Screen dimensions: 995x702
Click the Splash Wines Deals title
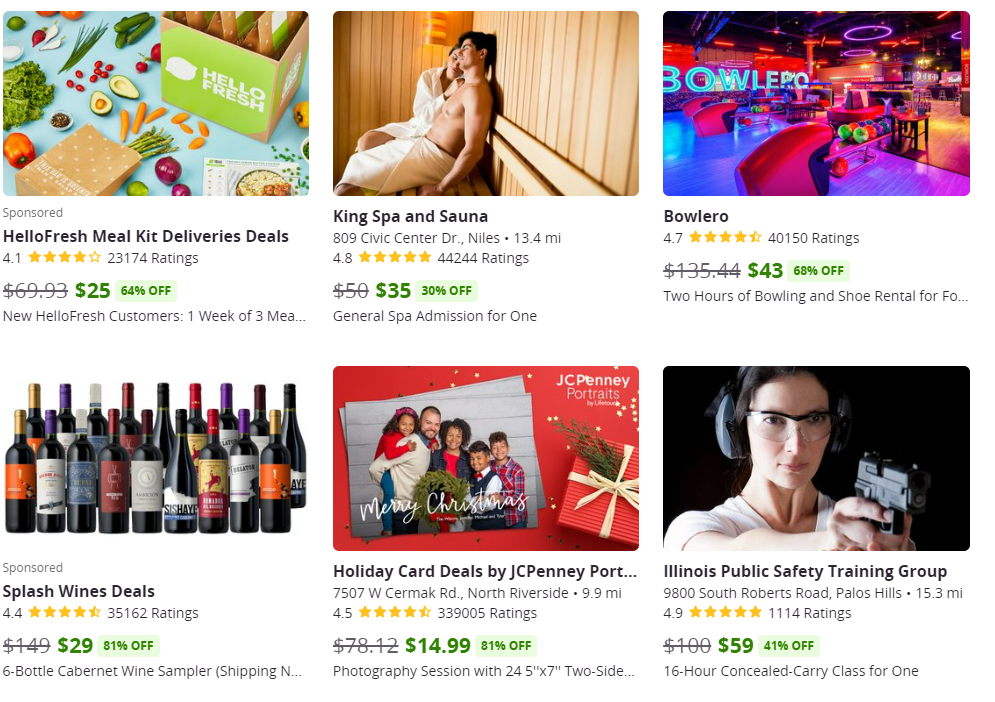[x=79, y=591]
